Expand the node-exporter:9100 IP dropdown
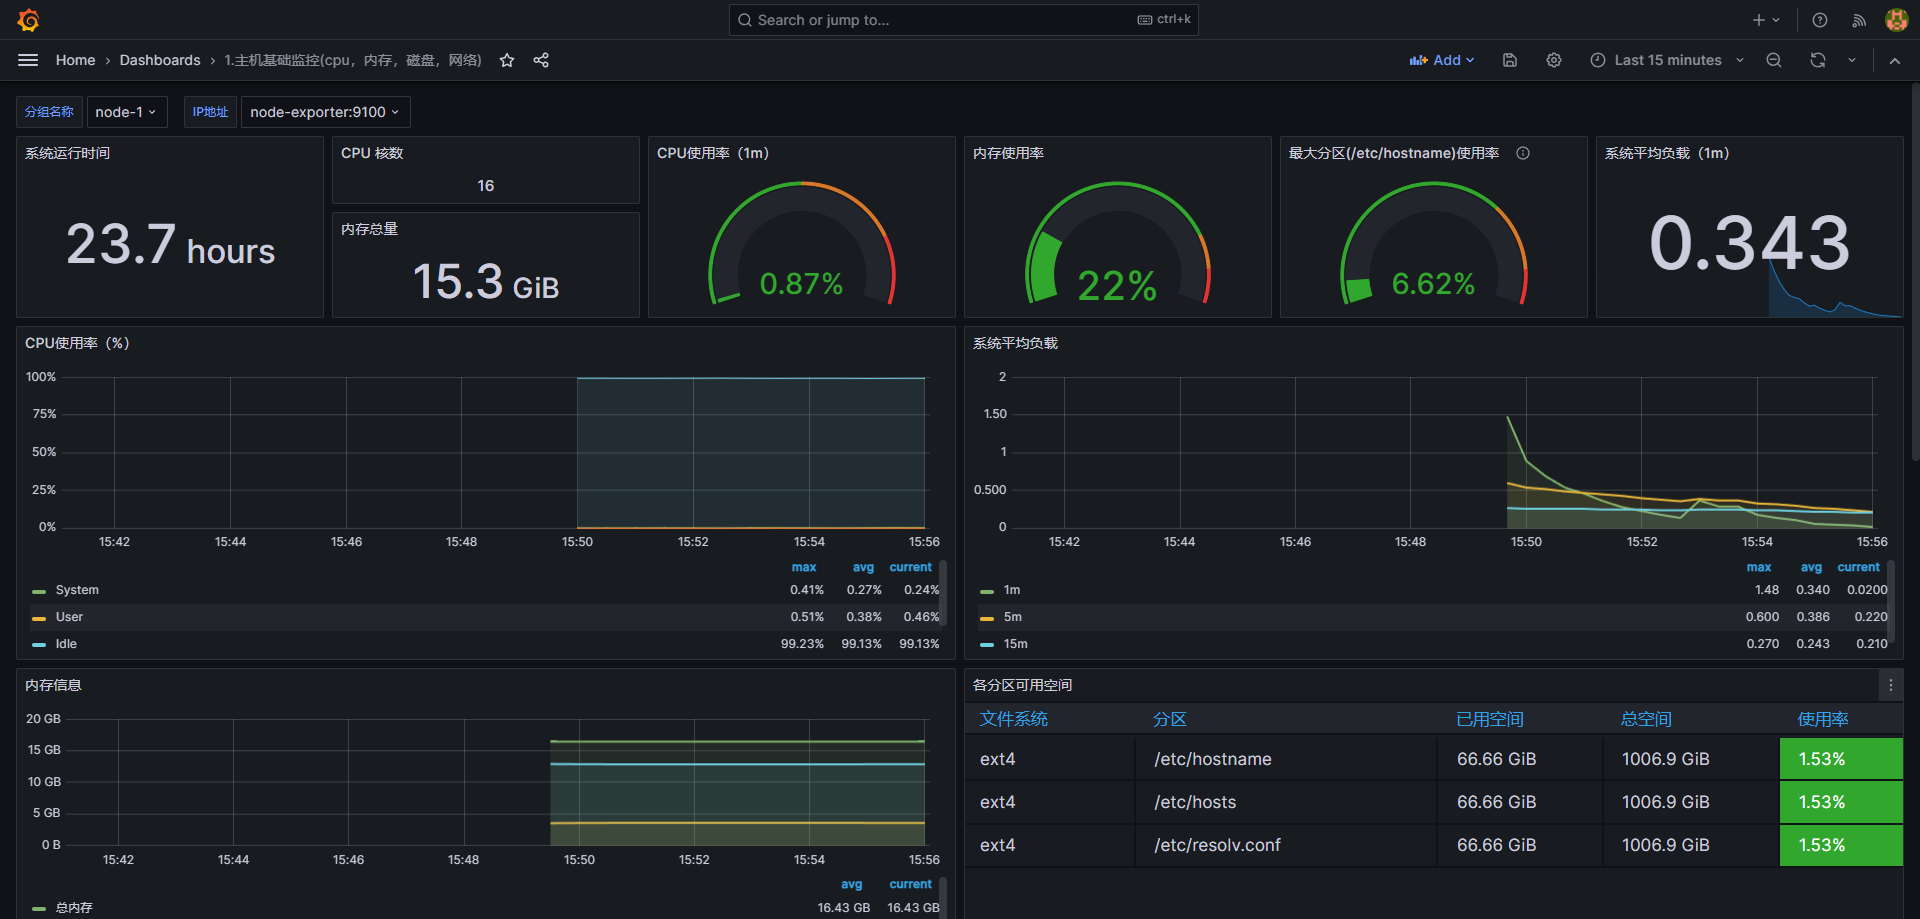Viewport: 1920px width, 919px height. click(325, 112)
